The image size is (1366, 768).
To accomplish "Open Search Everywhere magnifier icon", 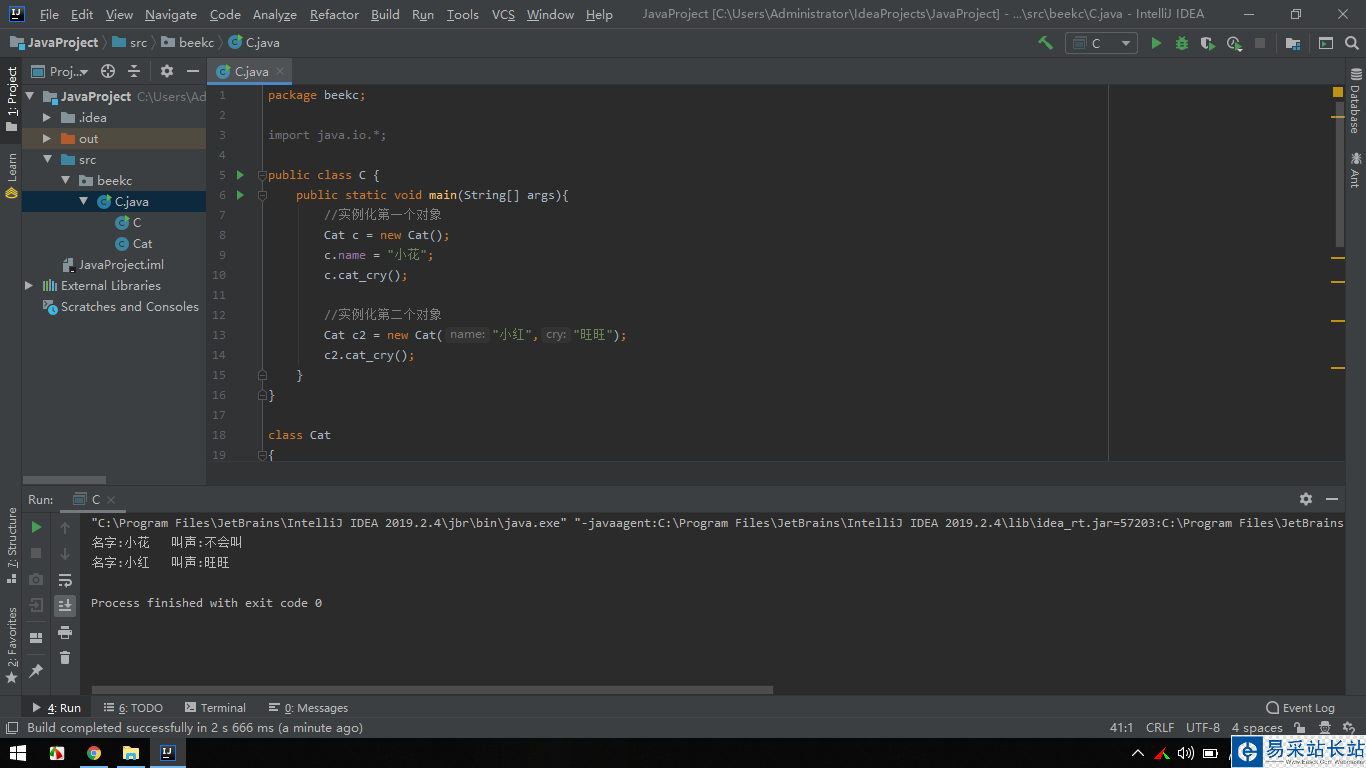I will tap(1352, 43).
